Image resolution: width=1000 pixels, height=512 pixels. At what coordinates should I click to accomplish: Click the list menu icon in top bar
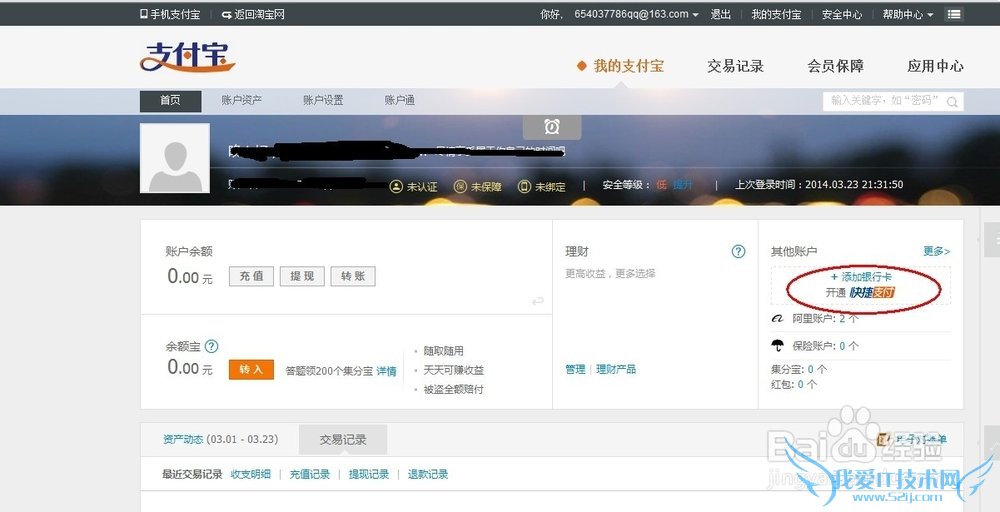(954, 14)
